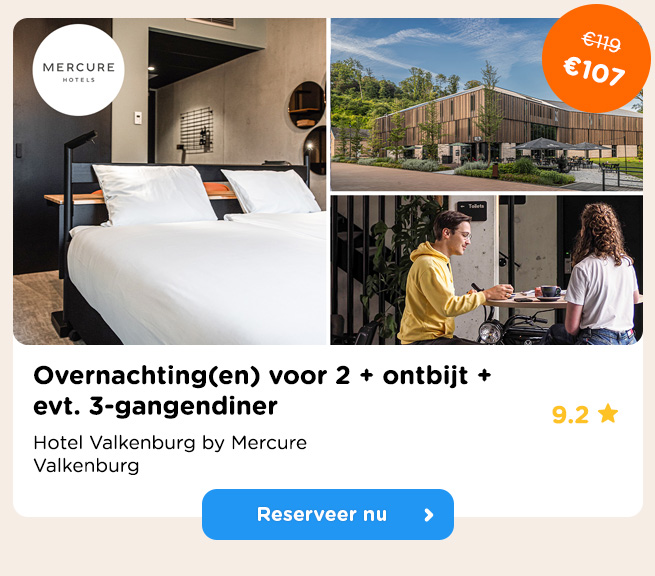Click the white pillows on the bed
Viewport: 655px width, 576px height.
205,192
